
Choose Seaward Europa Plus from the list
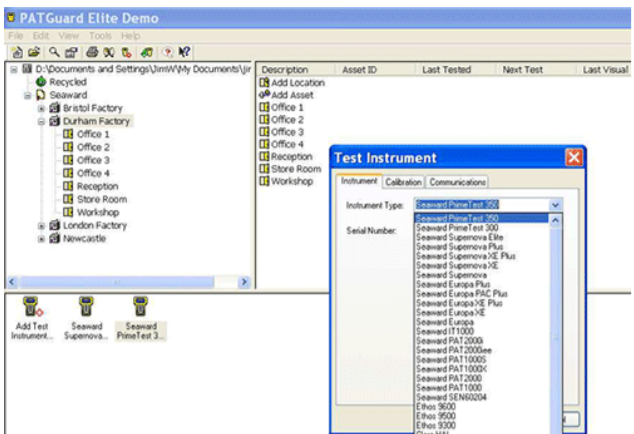[448, 284]
